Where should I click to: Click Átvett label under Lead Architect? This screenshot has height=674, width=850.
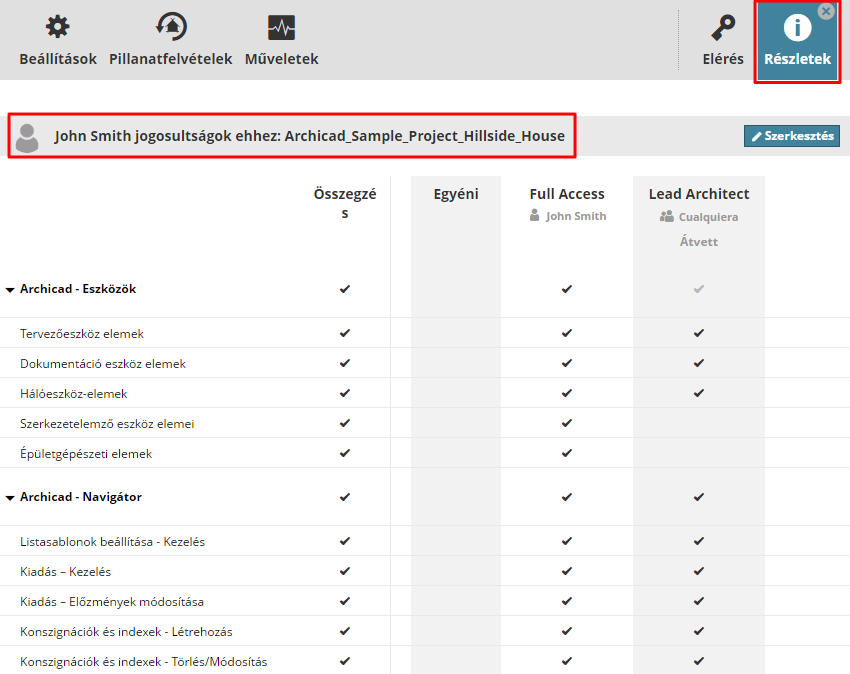pyautogui.click(x=699, y=242)
